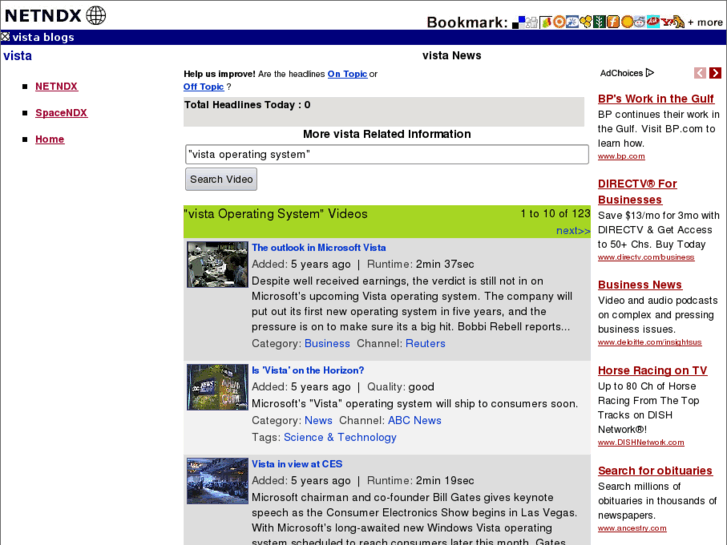Bookmark using the Yahoo Y! icon
This screenshot has height=545, width=727.
pos(667,22)
